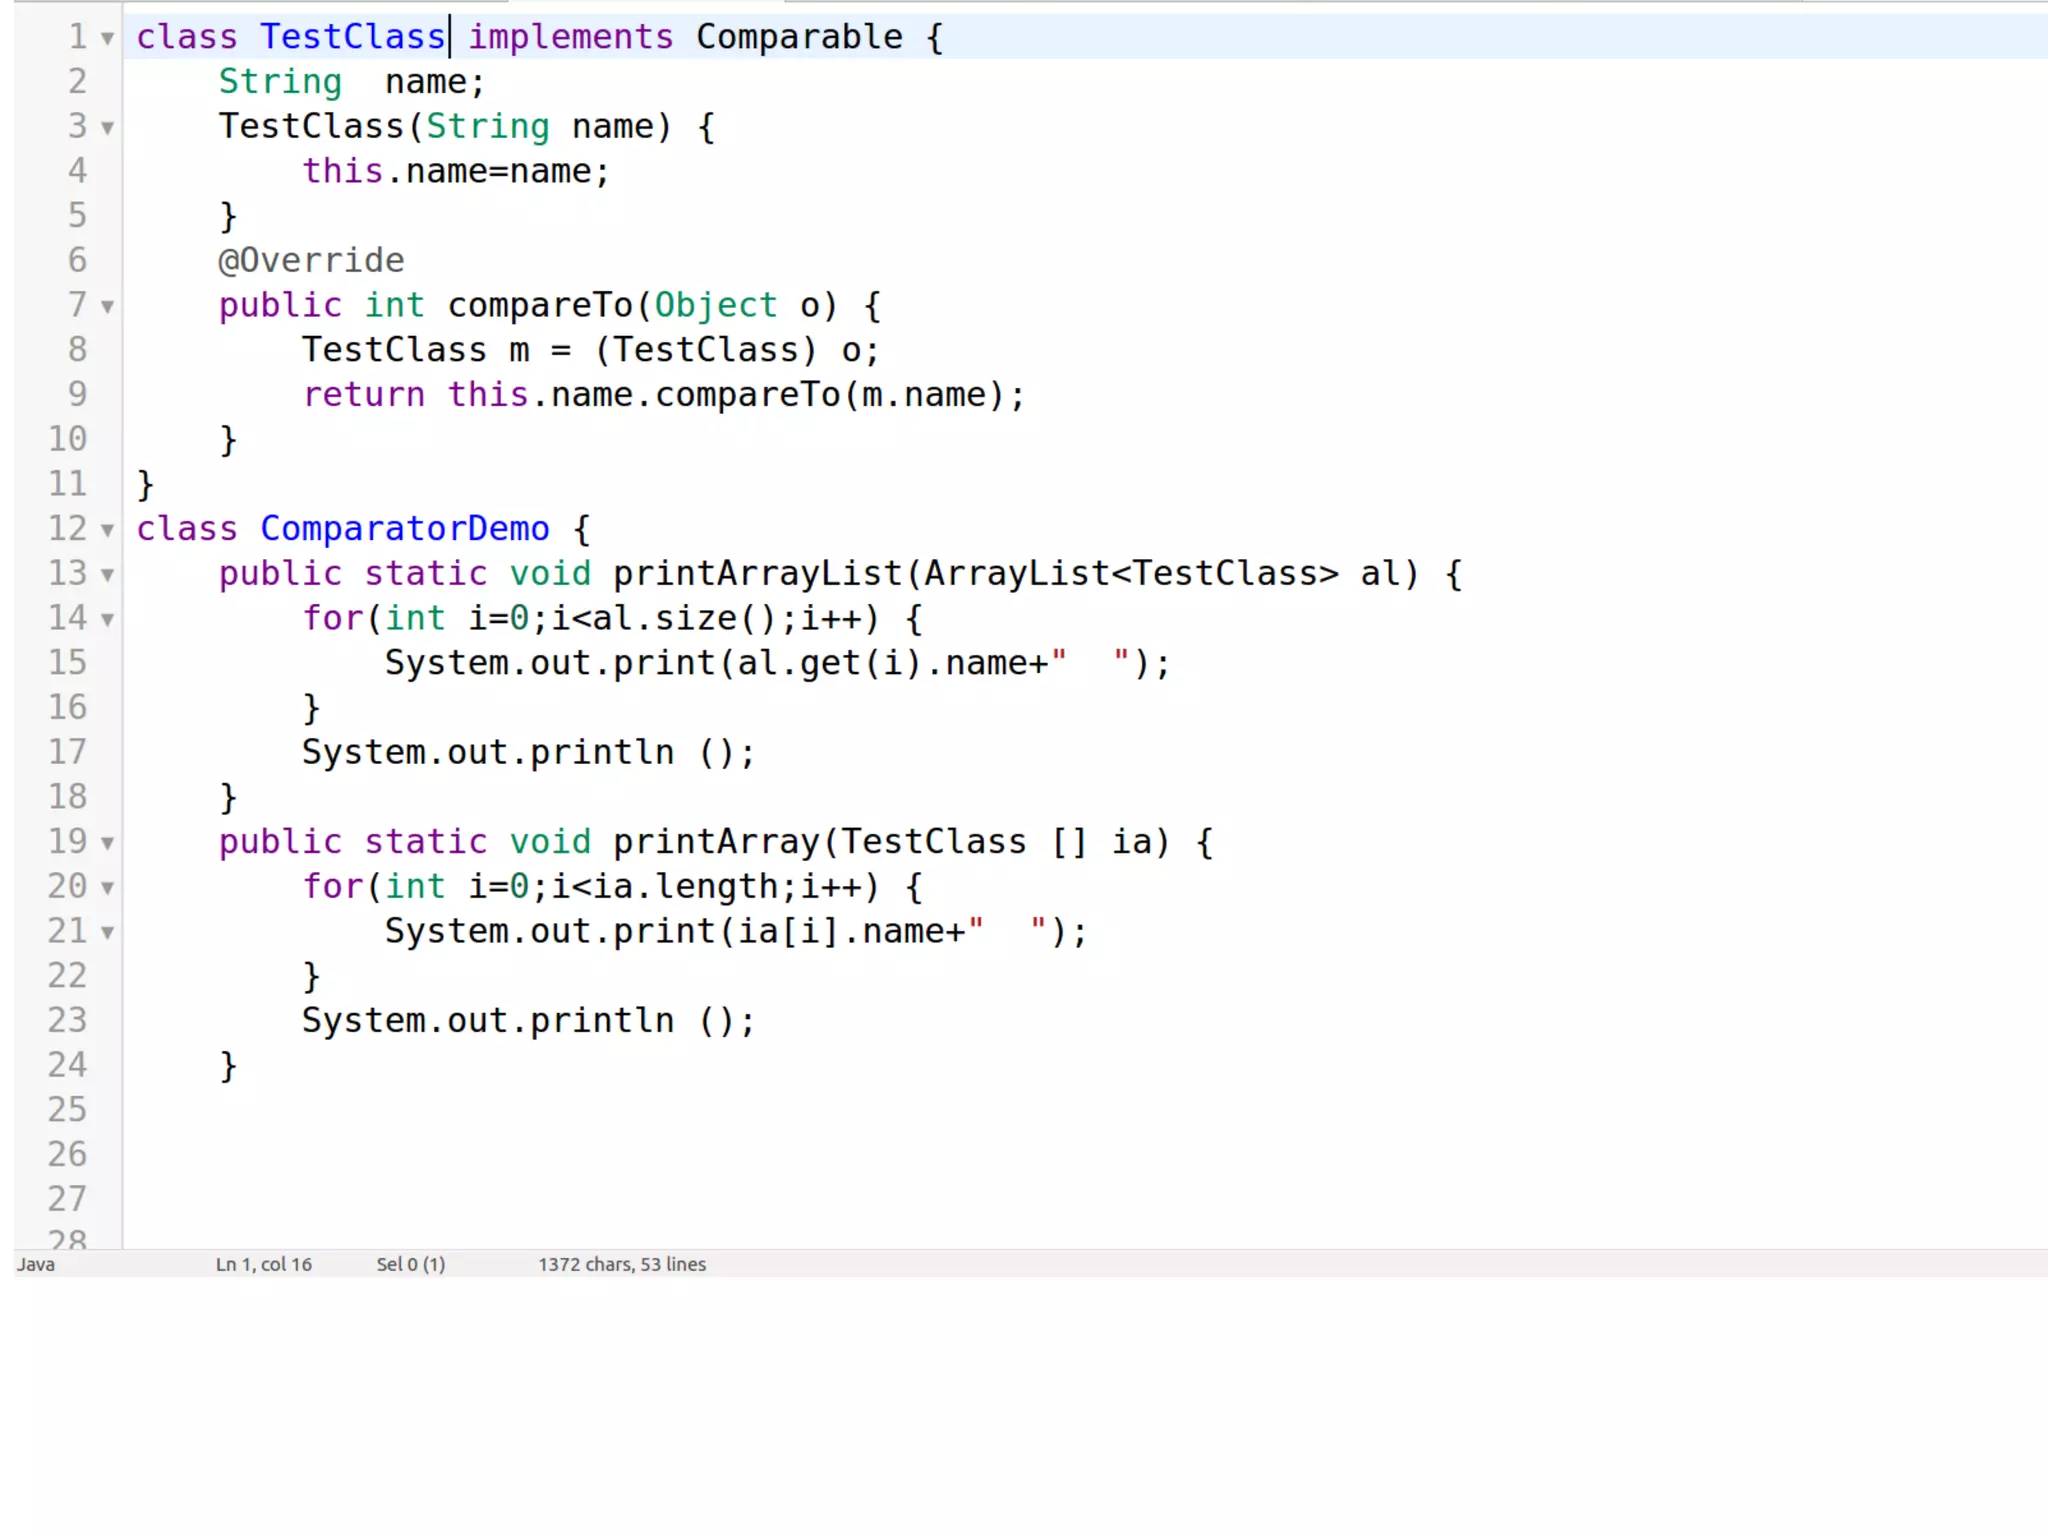
Task: Click the printArray method name on line 19
Action: point(715,842)
